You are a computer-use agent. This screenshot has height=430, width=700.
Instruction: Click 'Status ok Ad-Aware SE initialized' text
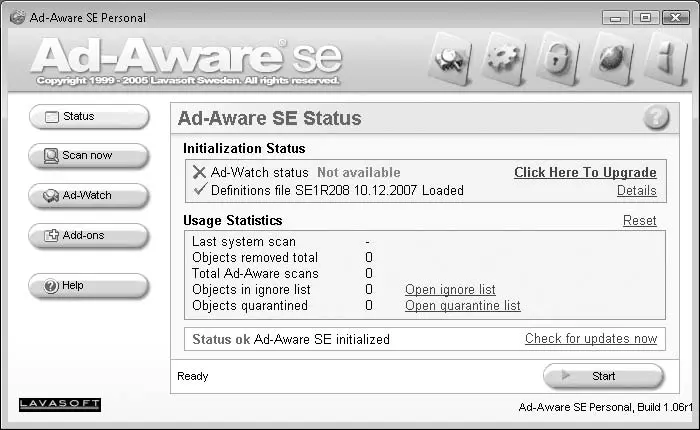(x=291, y=339)
